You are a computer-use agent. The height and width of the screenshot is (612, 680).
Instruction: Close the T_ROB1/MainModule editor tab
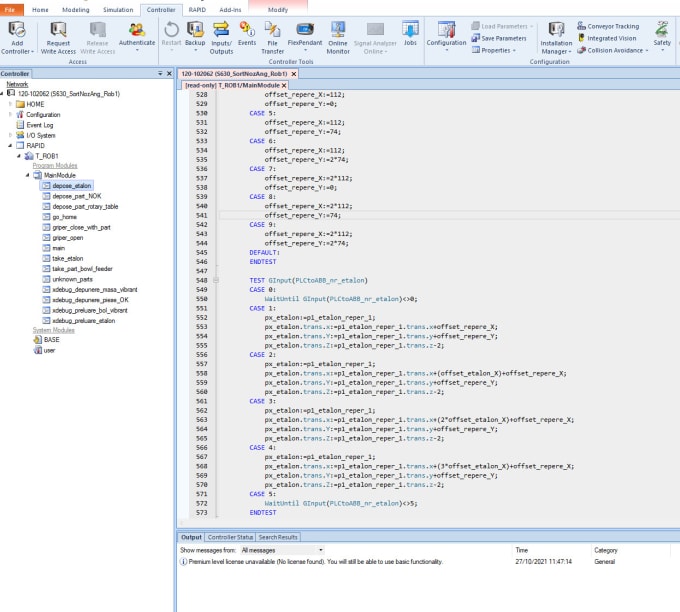pos(284,85)
